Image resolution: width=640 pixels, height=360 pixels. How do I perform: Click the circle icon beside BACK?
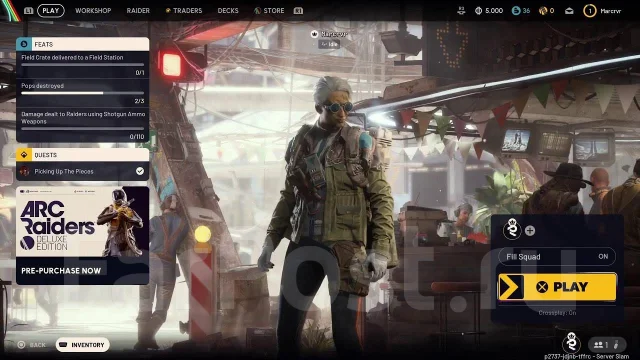pos(21,345)
